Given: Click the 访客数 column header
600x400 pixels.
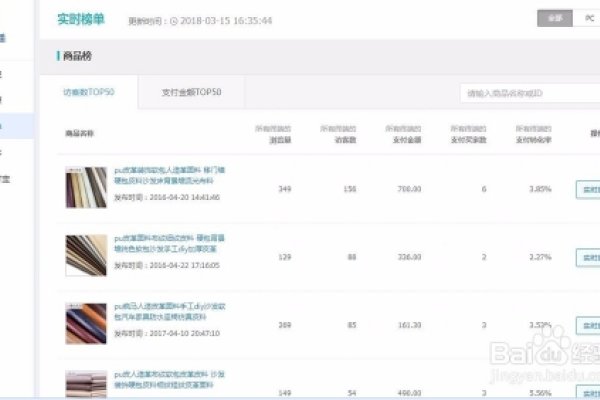Looking at the screenshot, I should 346,140.
